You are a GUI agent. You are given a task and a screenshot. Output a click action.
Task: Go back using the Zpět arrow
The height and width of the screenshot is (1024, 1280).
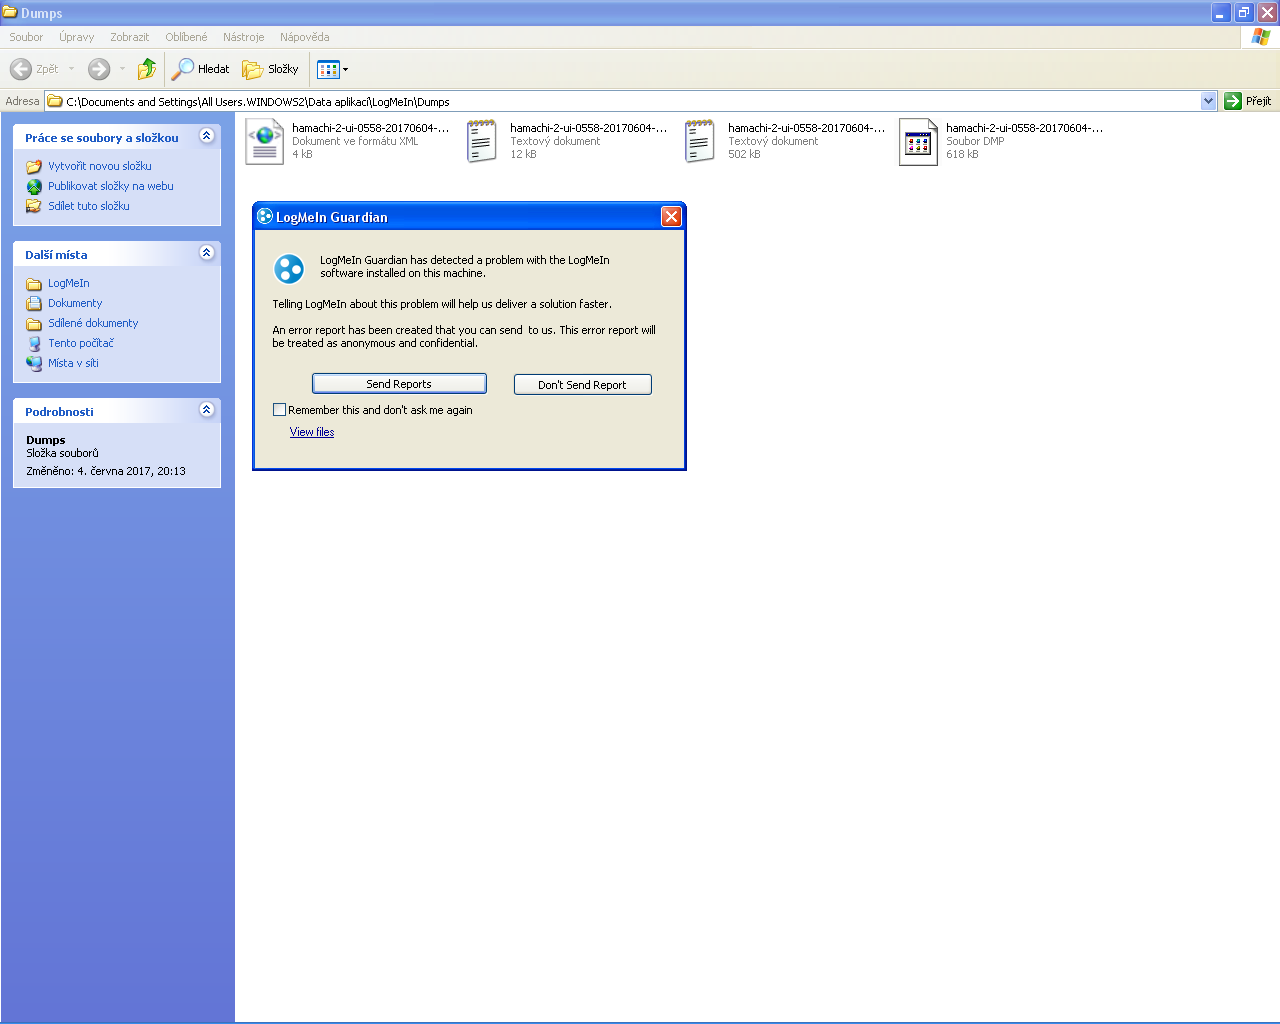click(x=34, y=69)
